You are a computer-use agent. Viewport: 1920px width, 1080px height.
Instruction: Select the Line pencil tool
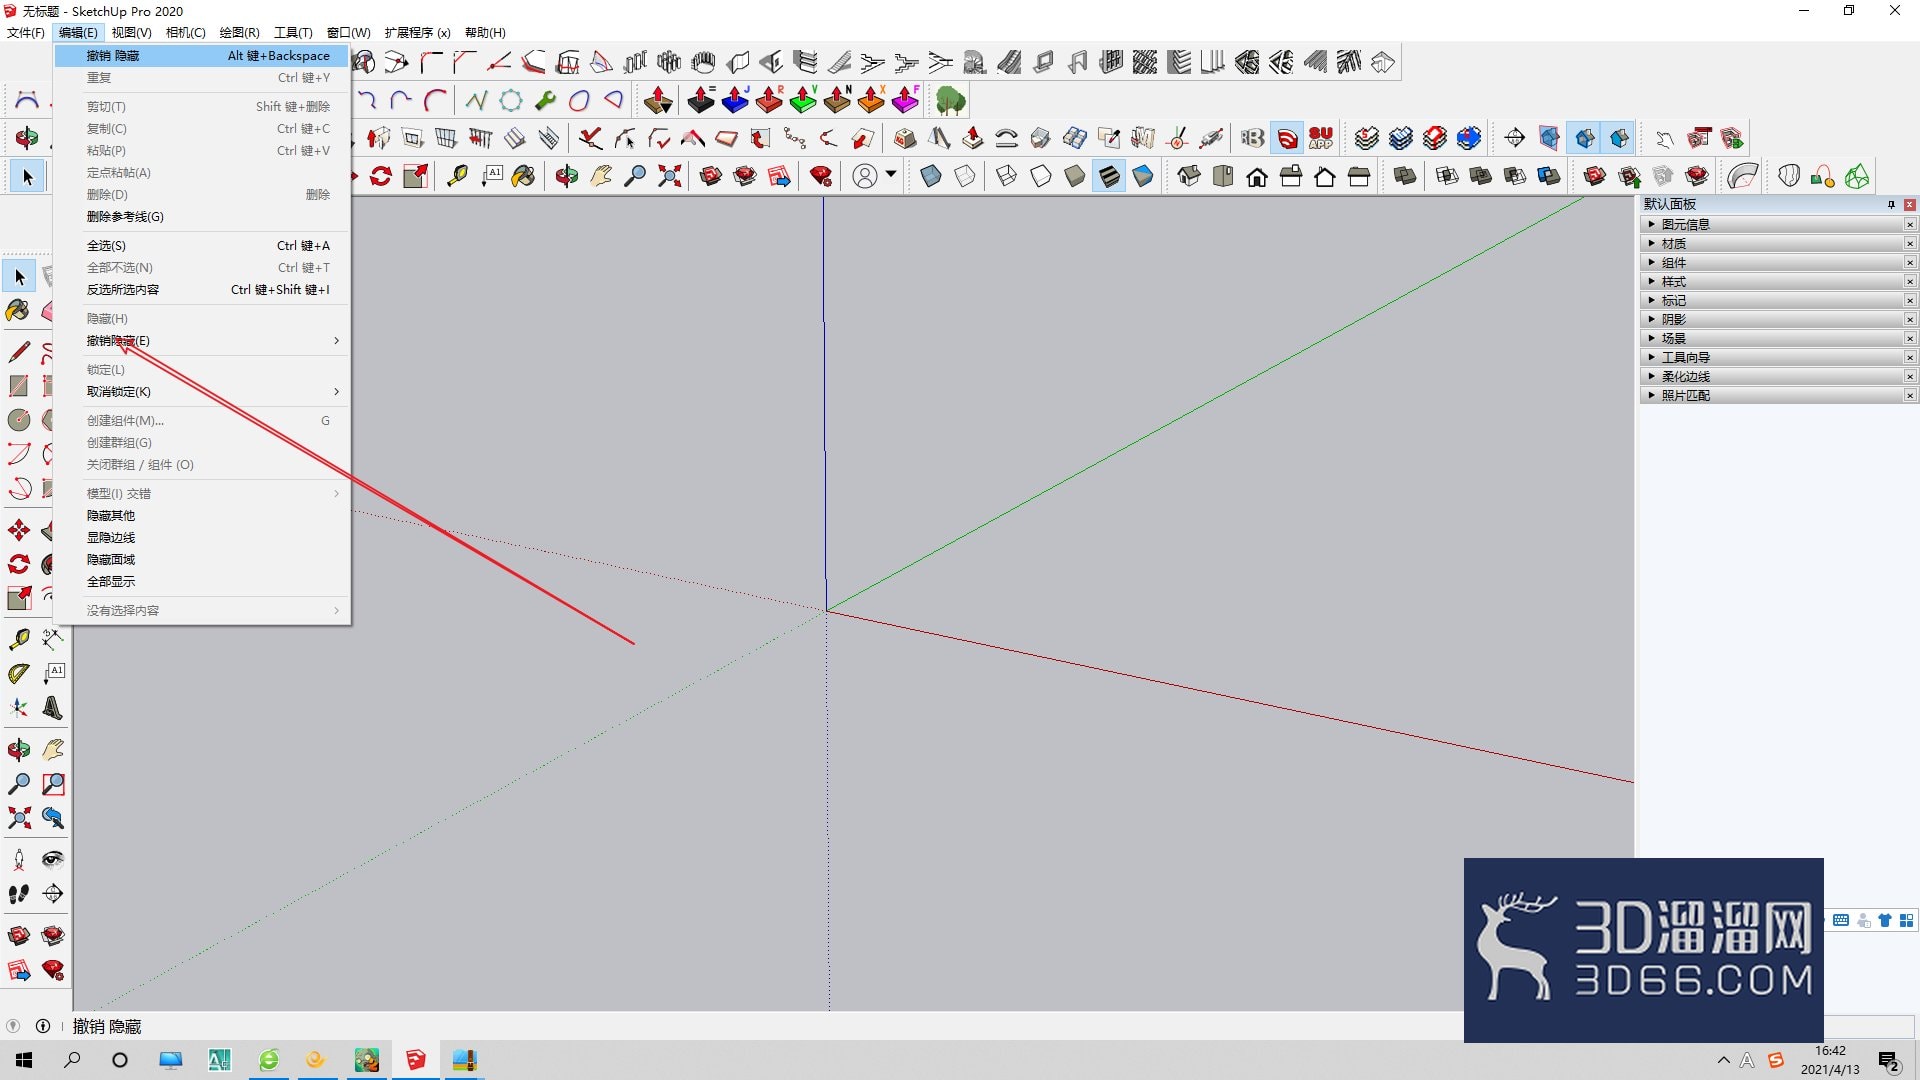click(x=19, y=352)
